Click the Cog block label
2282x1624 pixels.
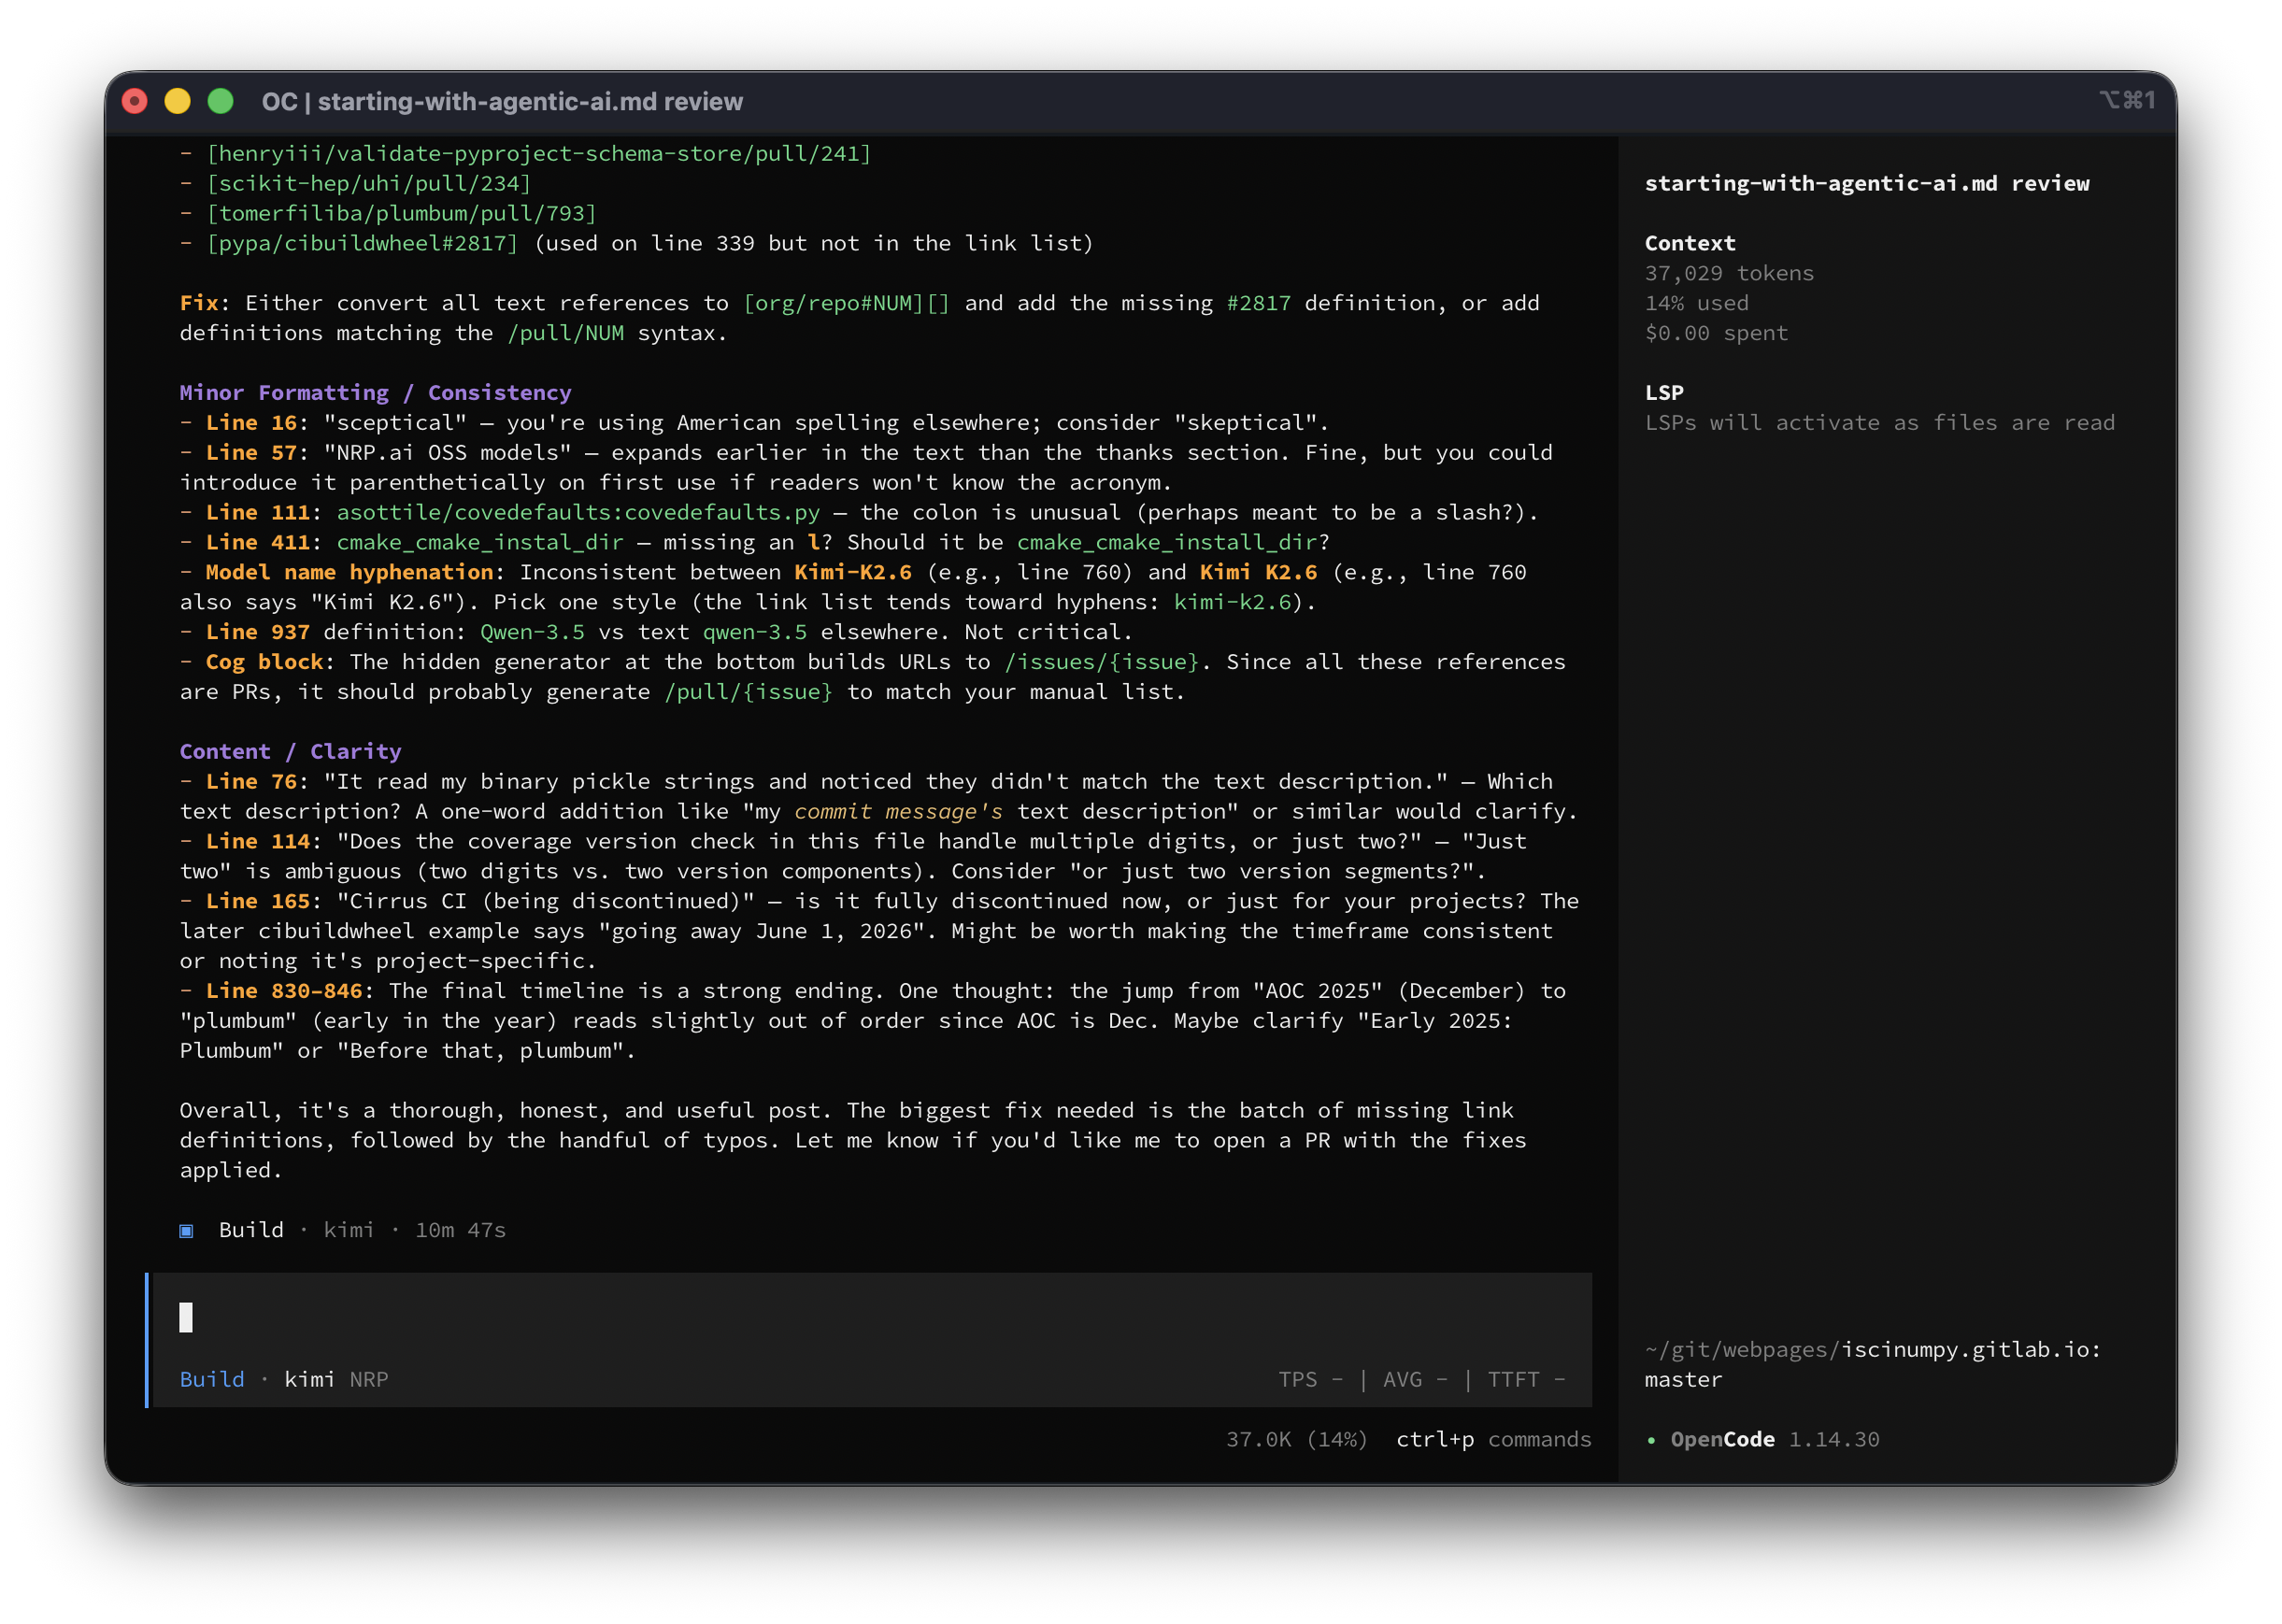coord(265,662)
